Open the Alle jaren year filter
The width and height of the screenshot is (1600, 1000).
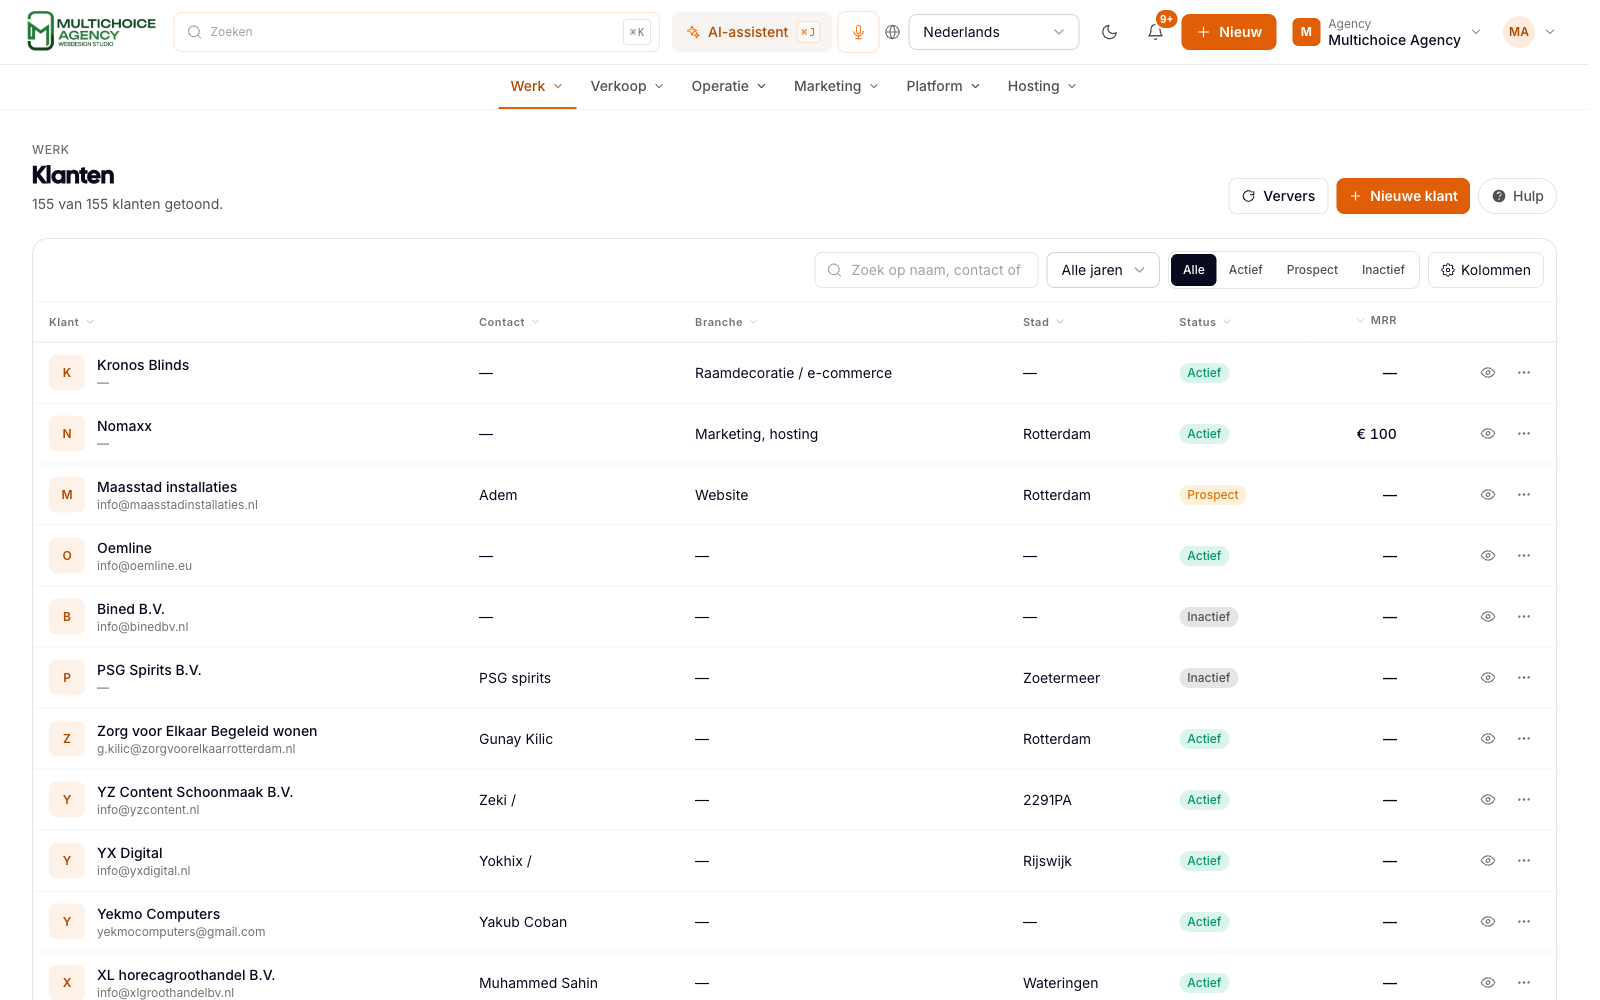coord(1103,270)
